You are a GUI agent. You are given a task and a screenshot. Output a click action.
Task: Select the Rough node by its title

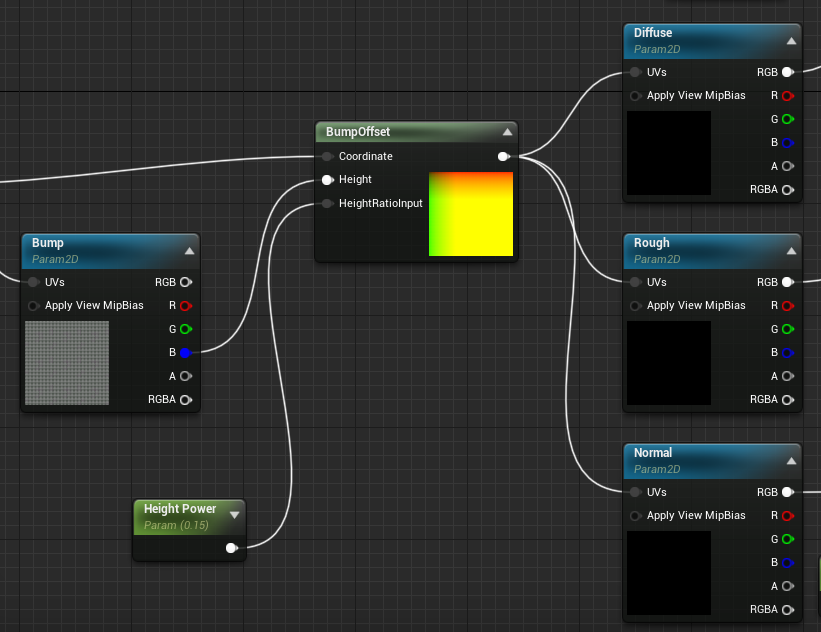pos(652,243)
